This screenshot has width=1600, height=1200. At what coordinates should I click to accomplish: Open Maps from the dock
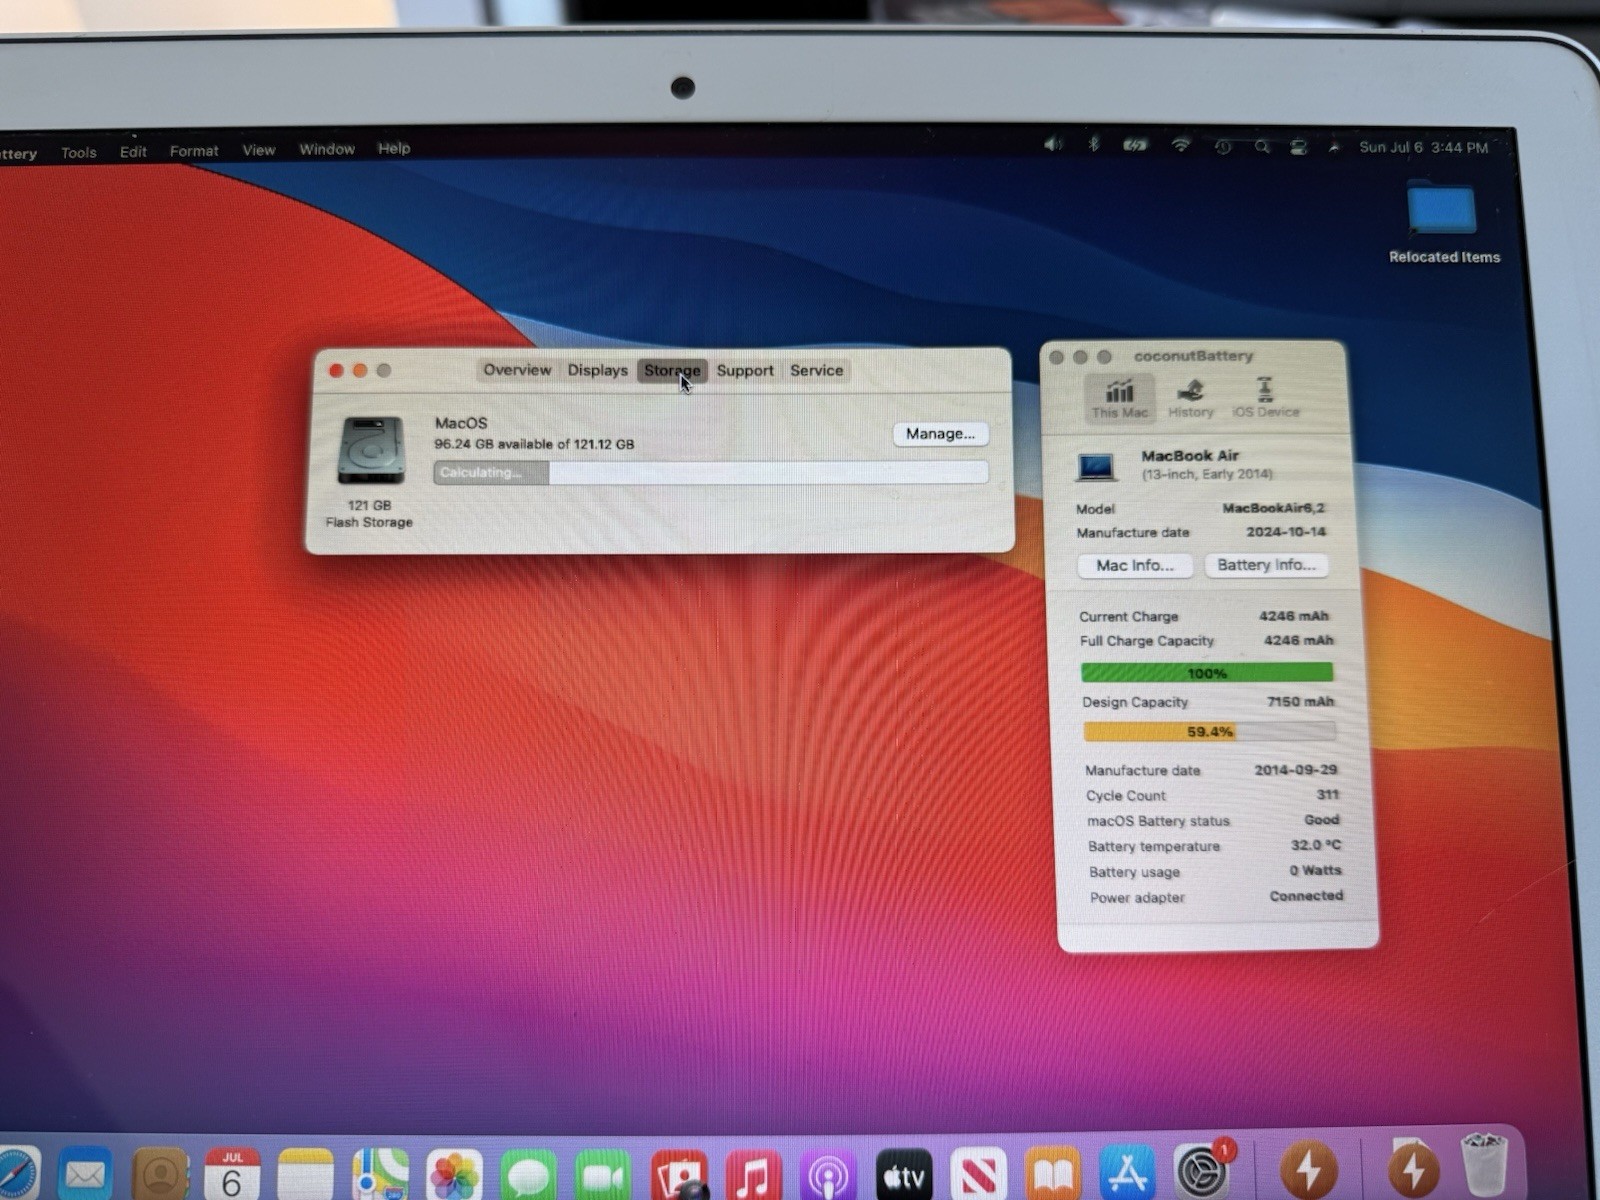pyautogui.click(x=380, y=1174)
